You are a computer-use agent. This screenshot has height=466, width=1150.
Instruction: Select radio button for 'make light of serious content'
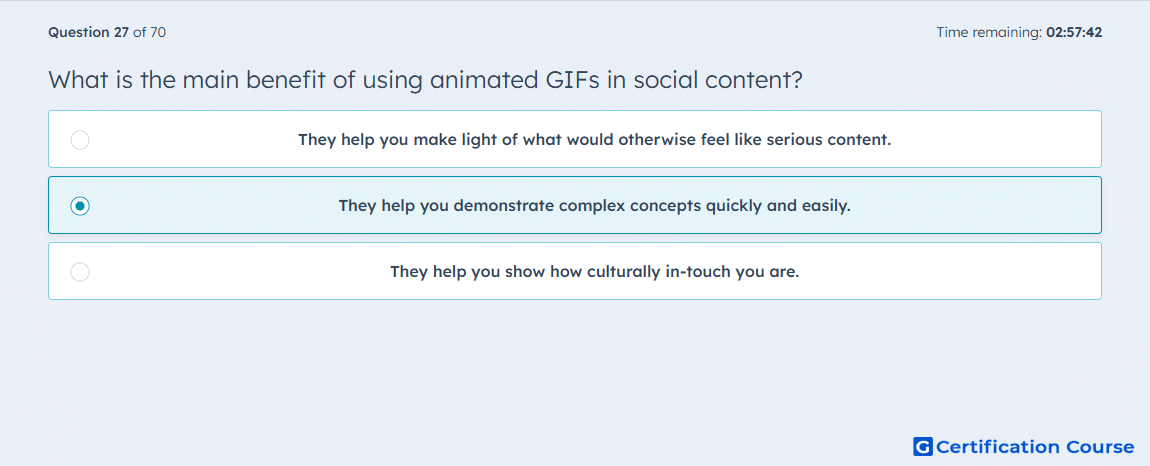(x=80, y=139)
